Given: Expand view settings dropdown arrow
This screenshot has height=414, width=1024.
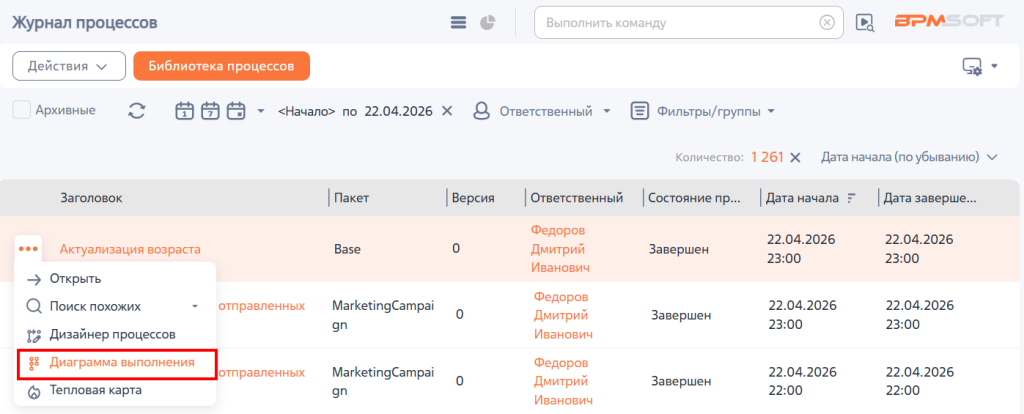Looking at the screenshot, I should [995, 66].
